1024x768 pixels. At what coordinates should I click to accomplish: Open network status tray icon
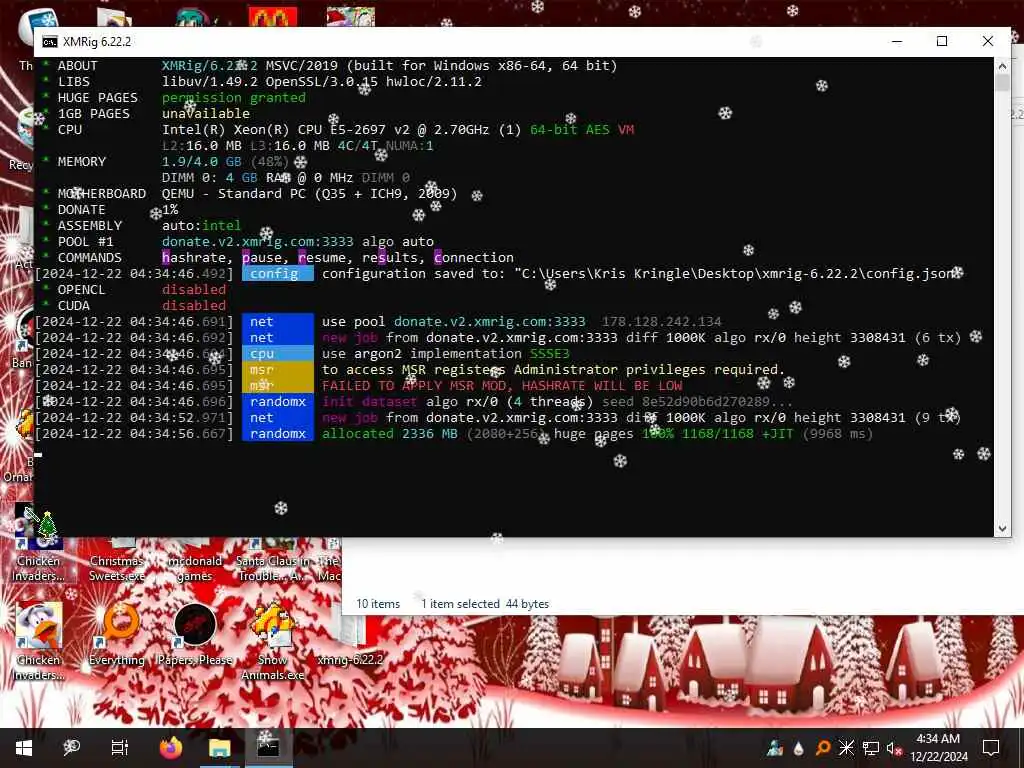click(871, 748)
